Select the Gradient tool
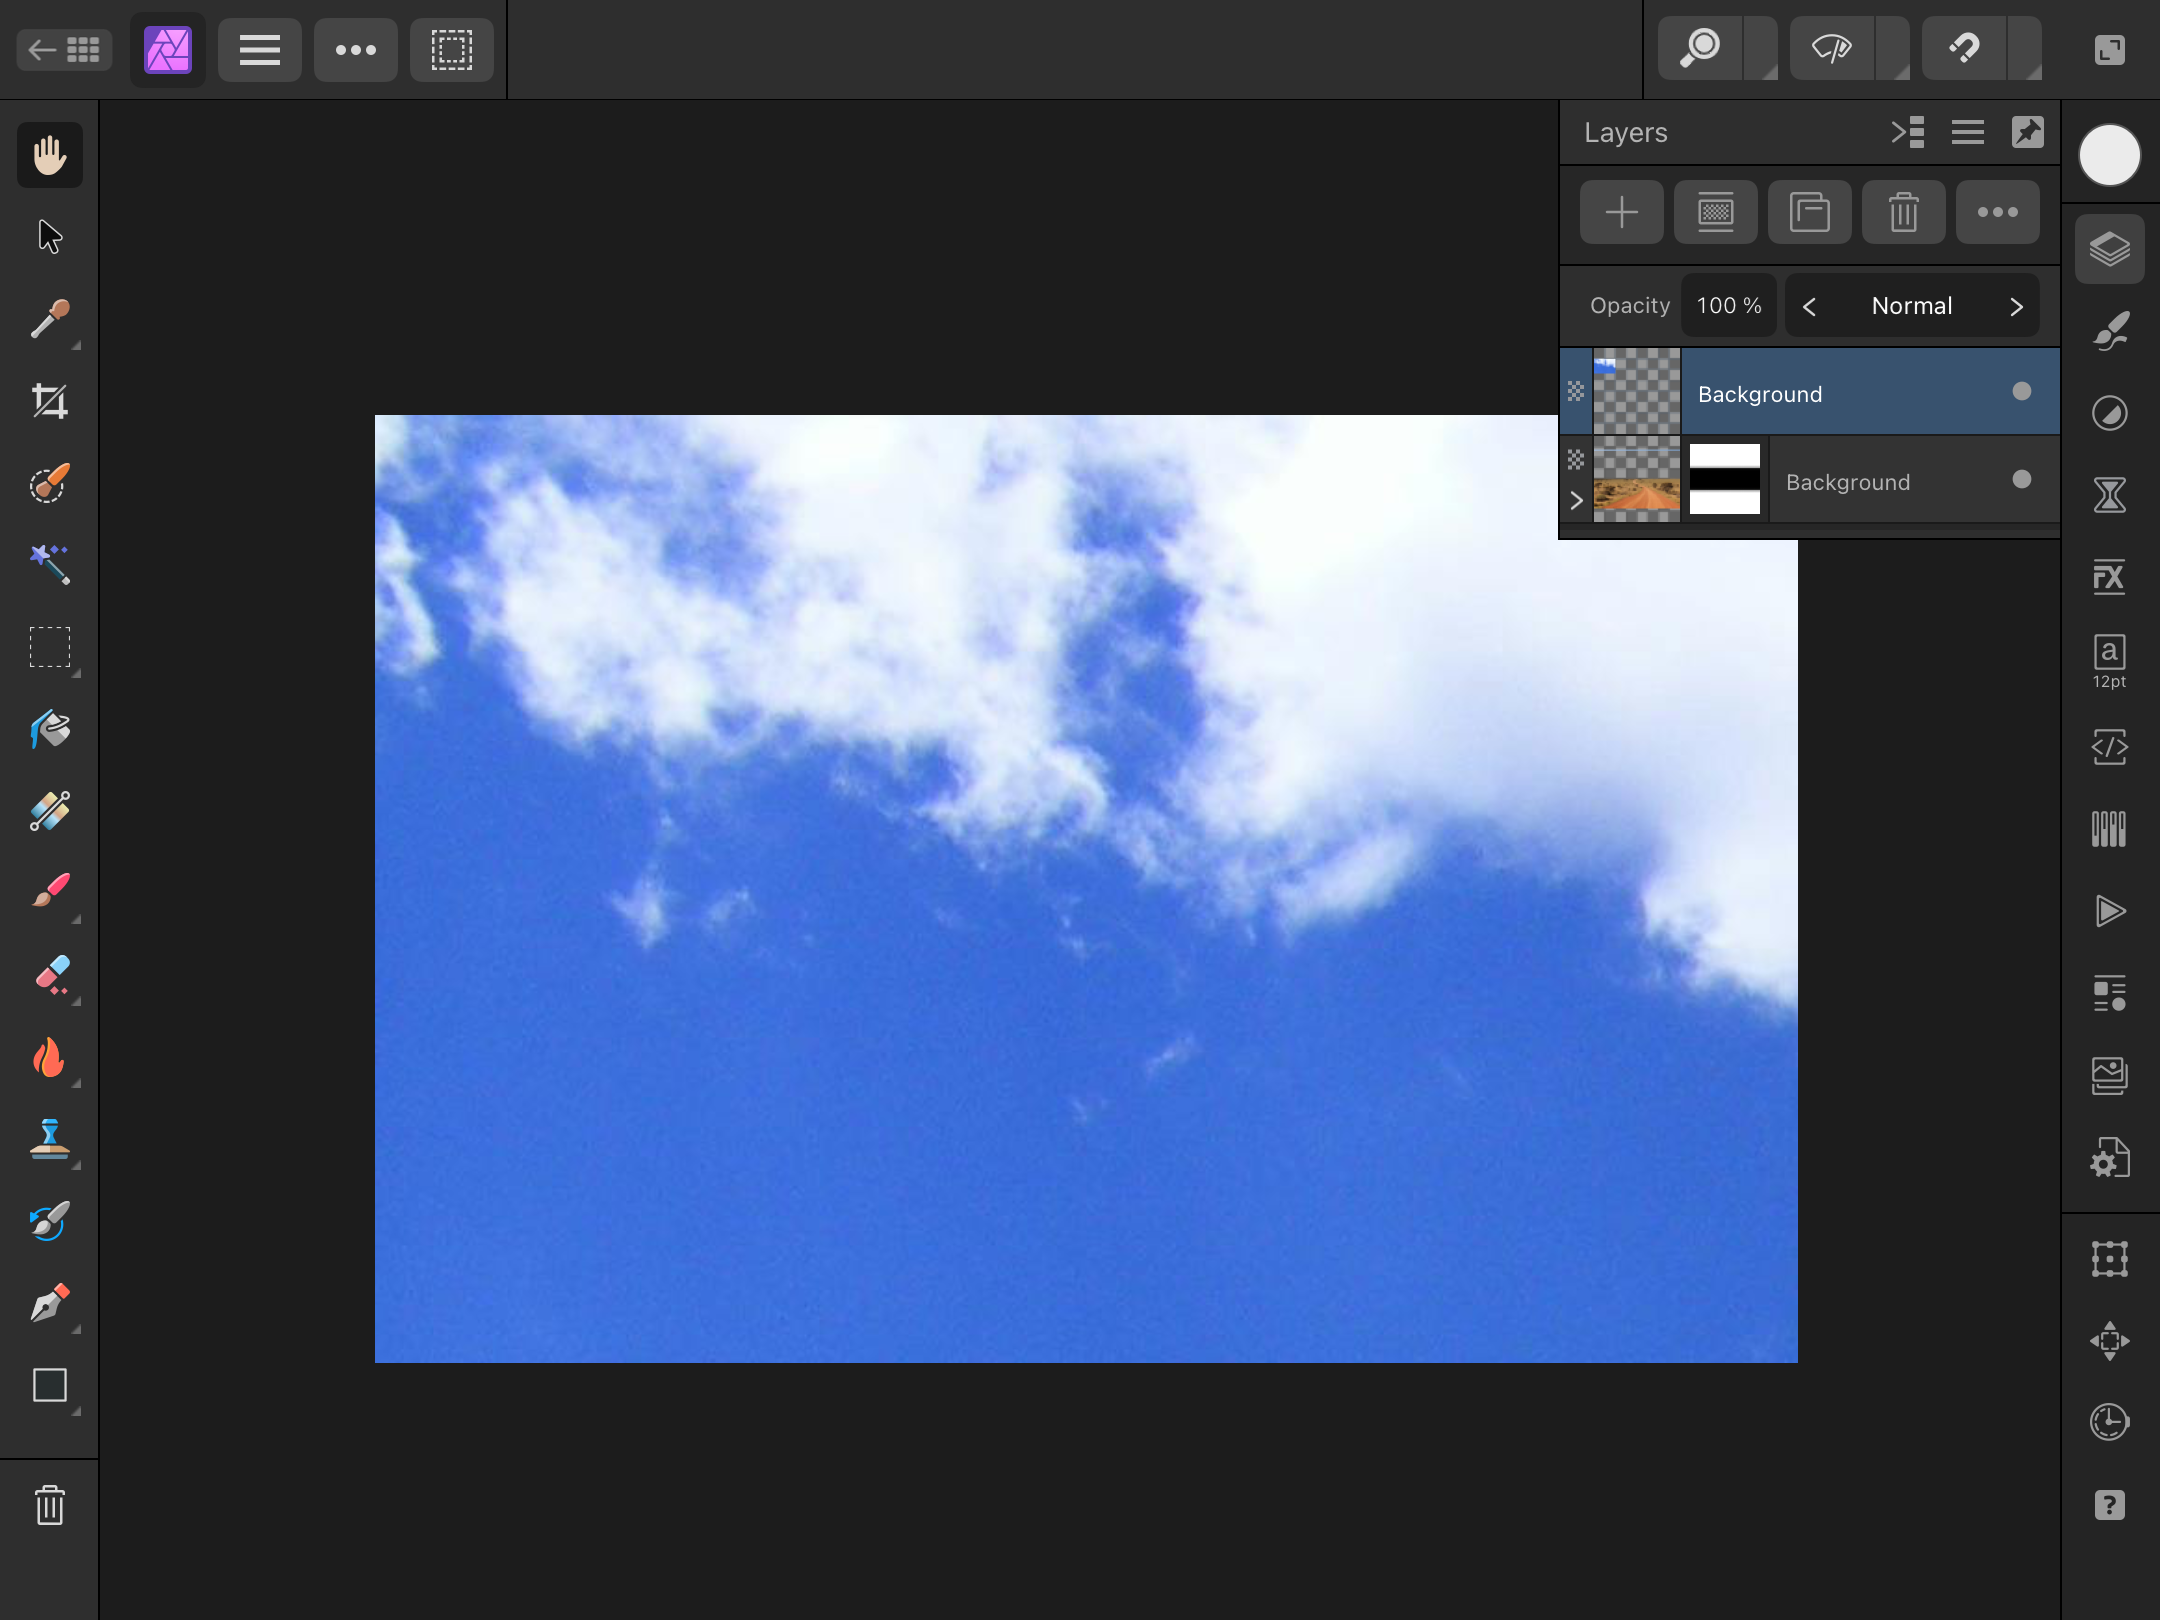This screenshot has height=1620, width=2160. [x=50, y=811]
